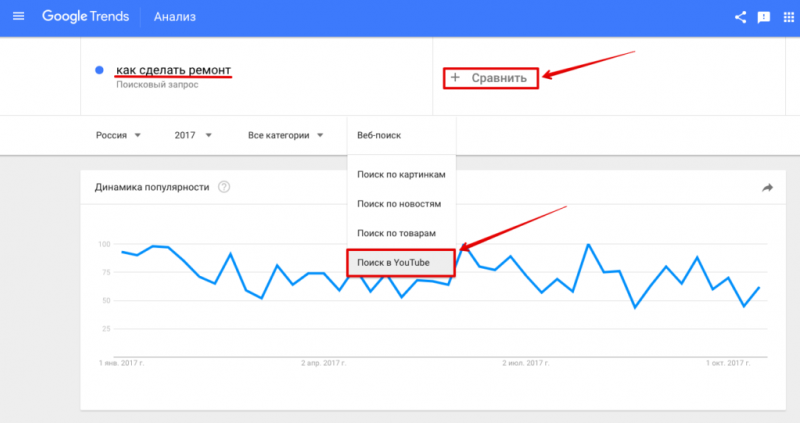The height and width of the screenshot is (423, 800).
Task: Click the 2 июл. 2017 г. axis label
Action: [x=526, y=363]
